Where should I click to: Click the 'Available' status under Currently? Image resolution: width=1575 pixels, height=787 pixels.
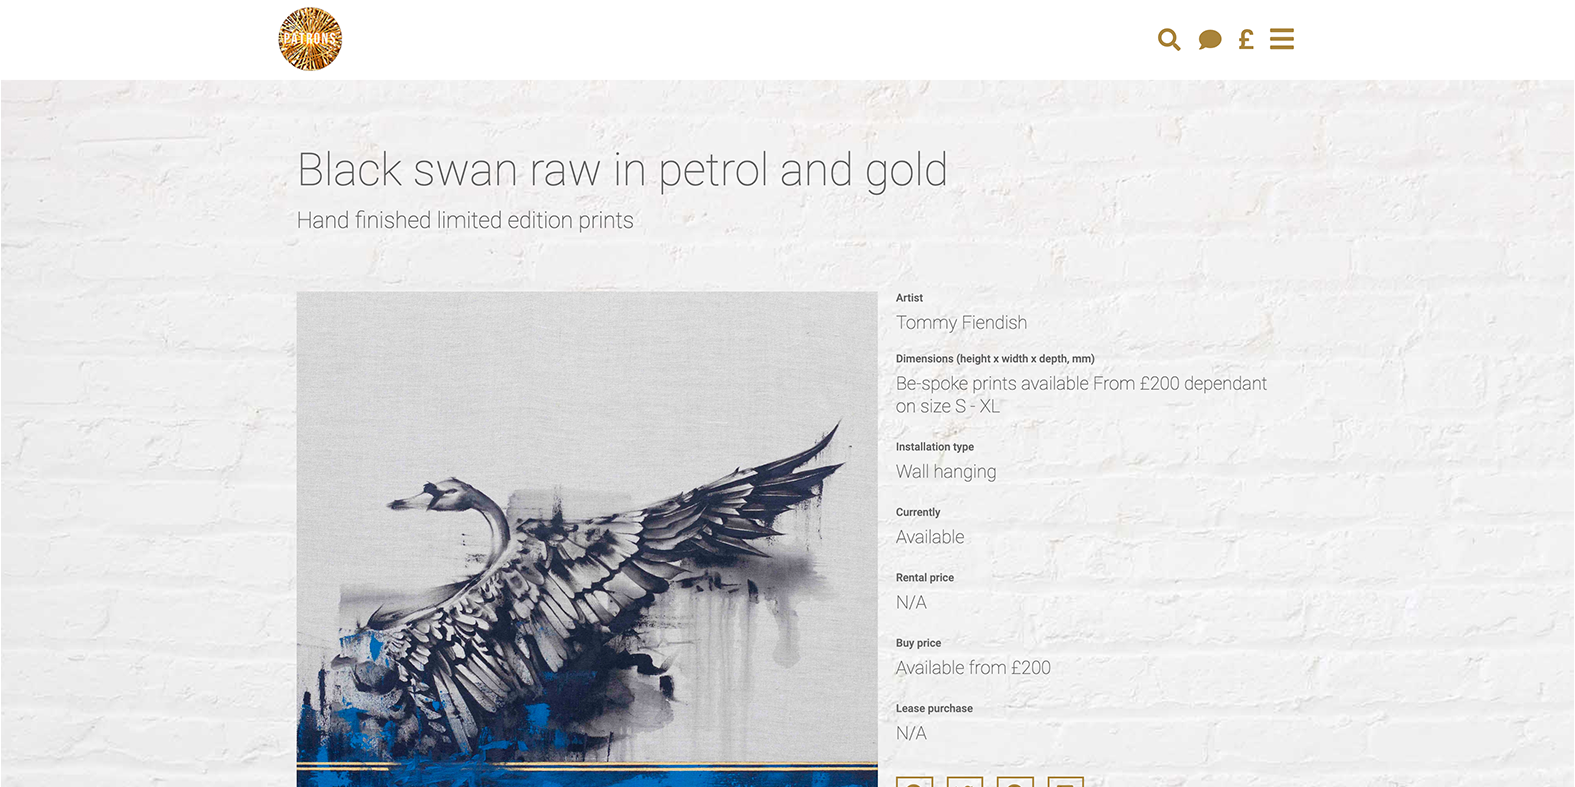click(930, 537)
